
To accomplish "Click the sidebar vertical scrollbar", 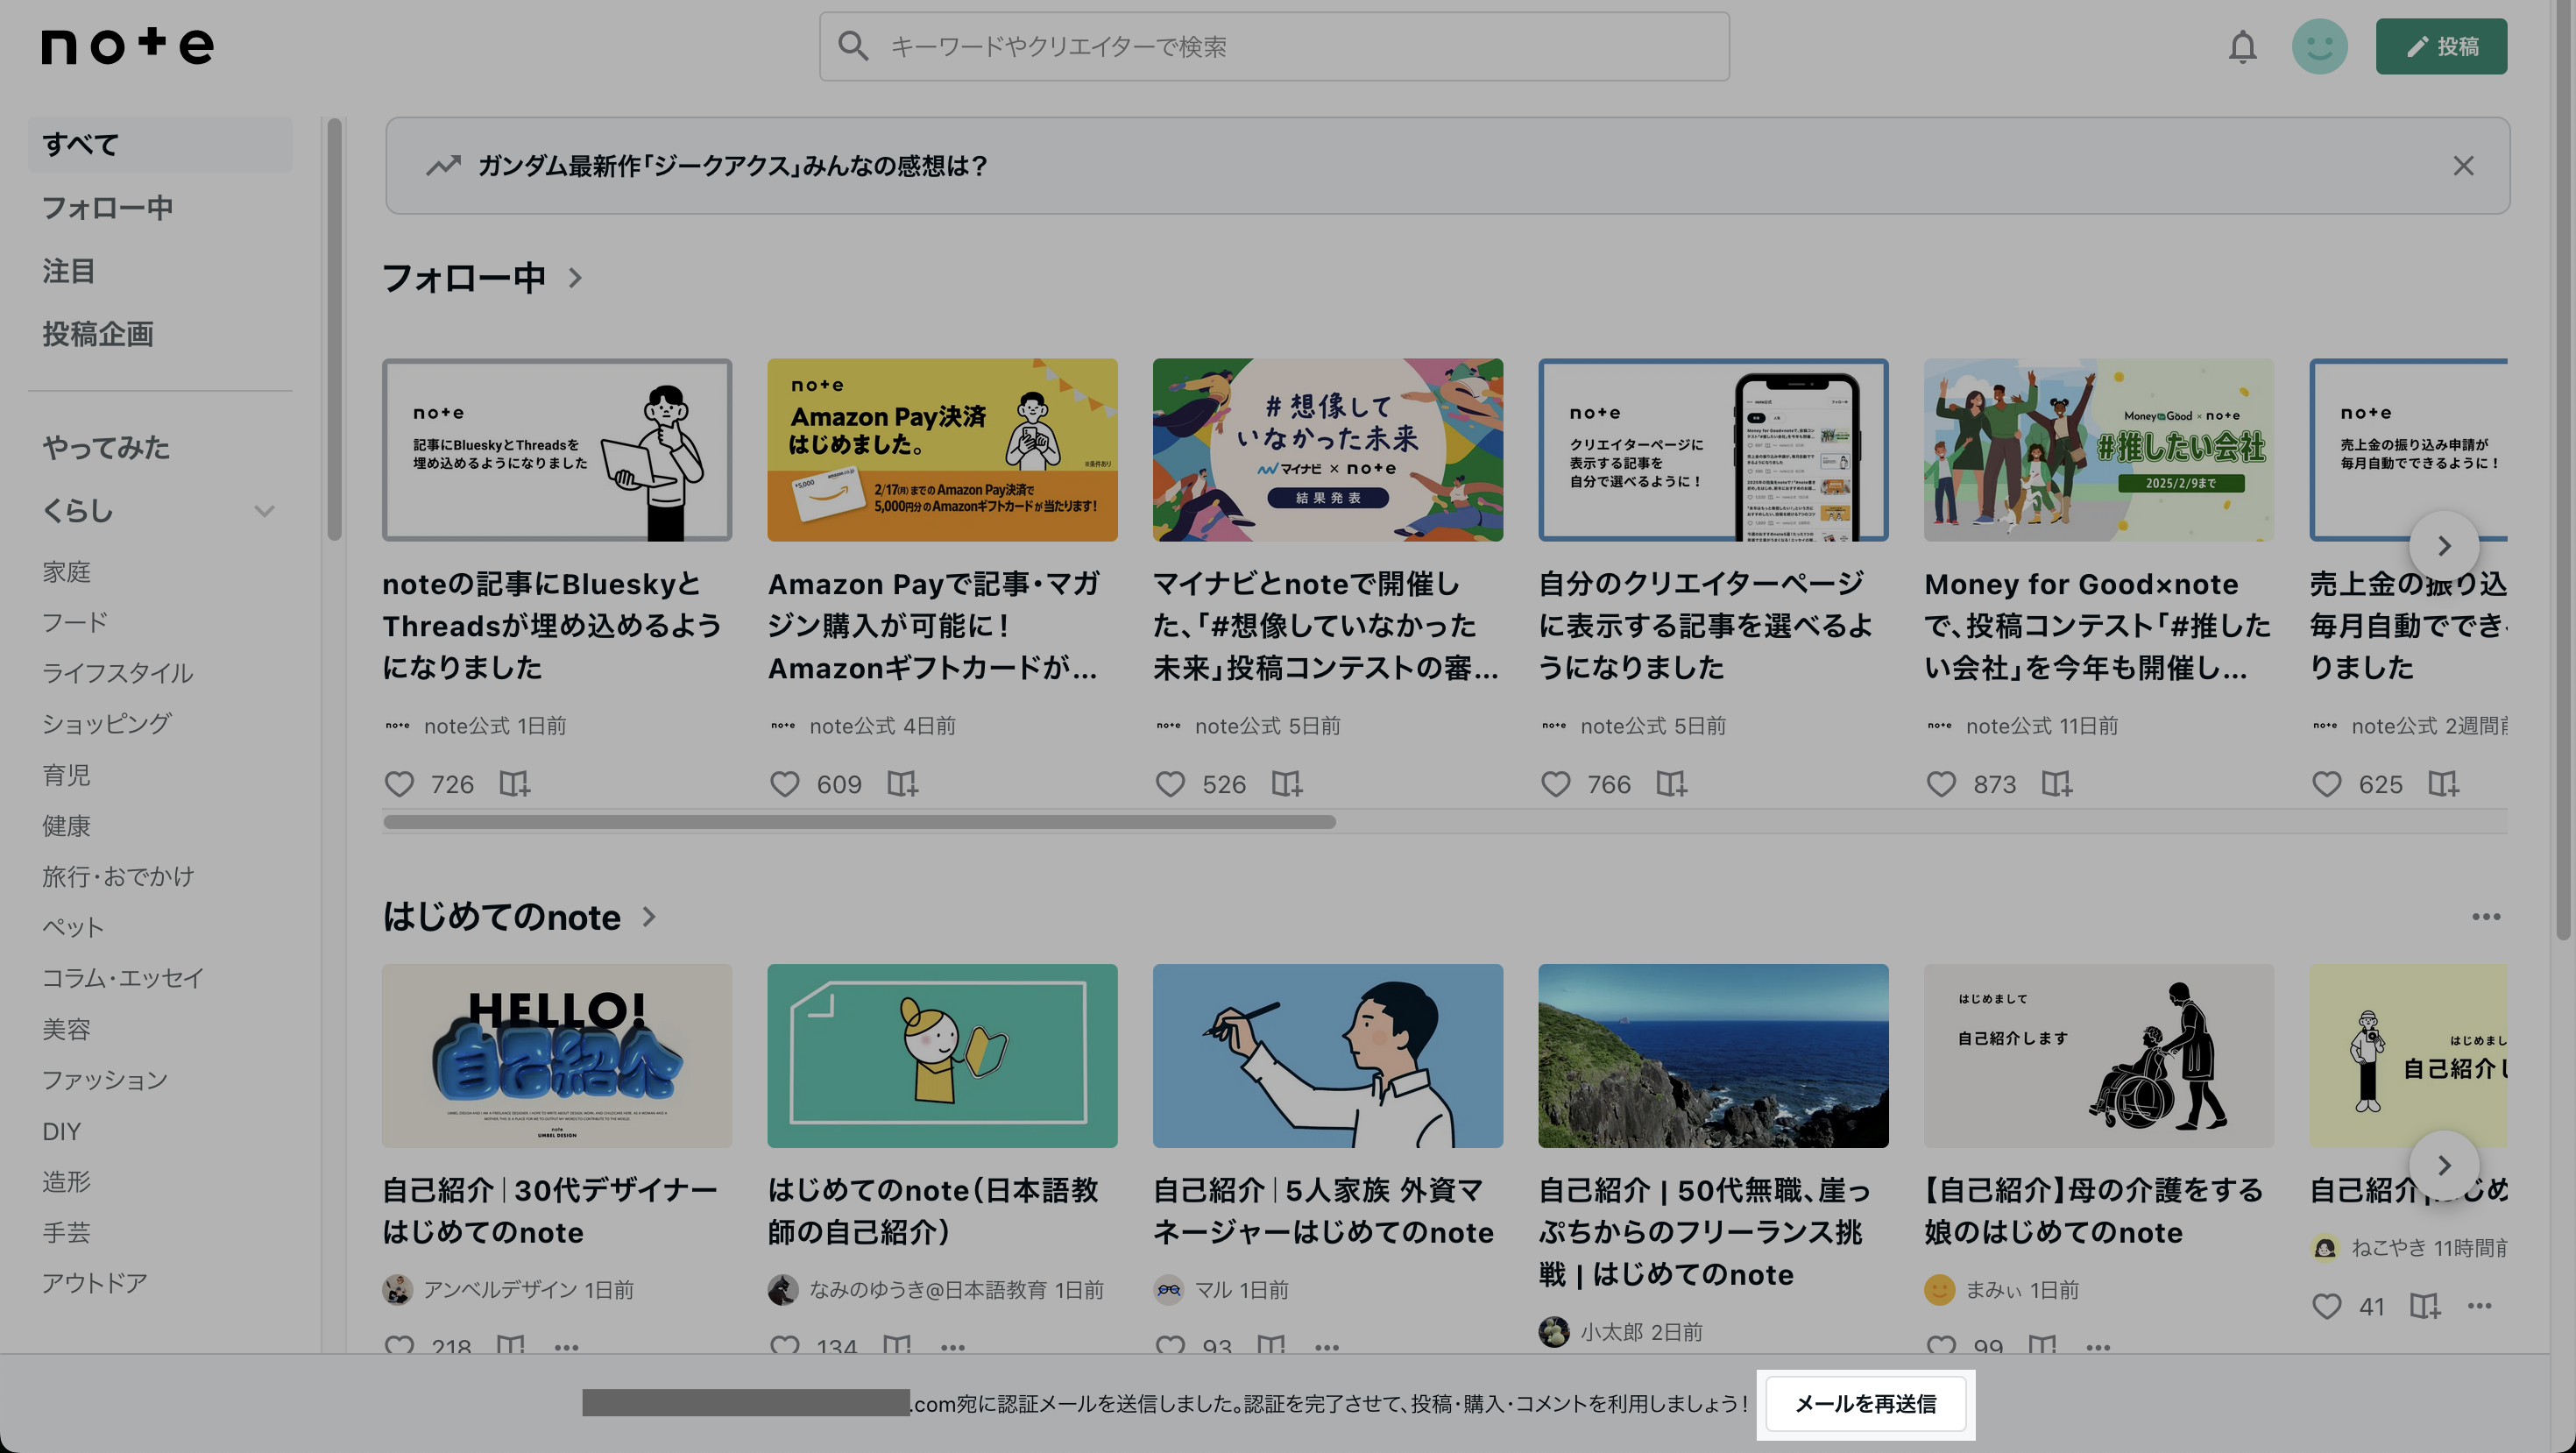I will (x=334, y=330).
